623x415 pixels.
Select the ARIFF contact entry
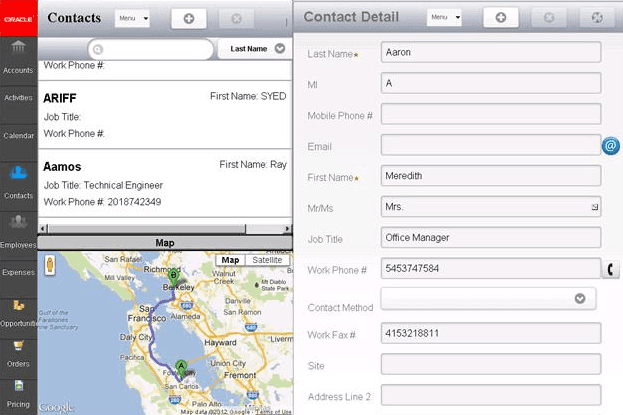coord(165,115)
